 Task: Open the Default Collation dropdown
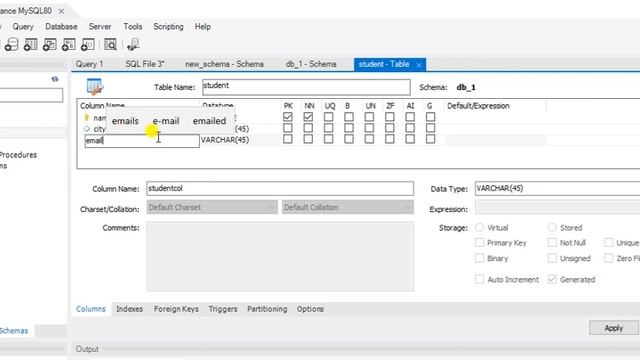pos(348,207)
